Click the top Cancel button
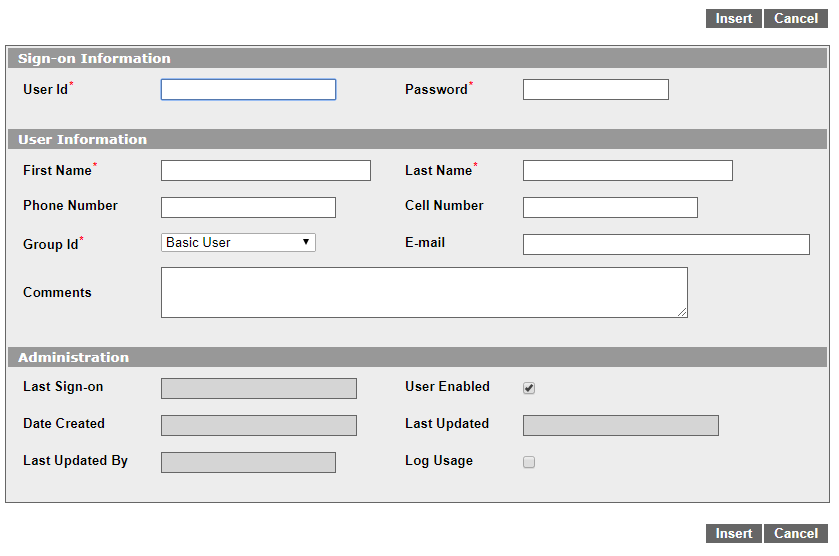The width and height of the screenshot is (839, 556). click(x=796, y=19)
